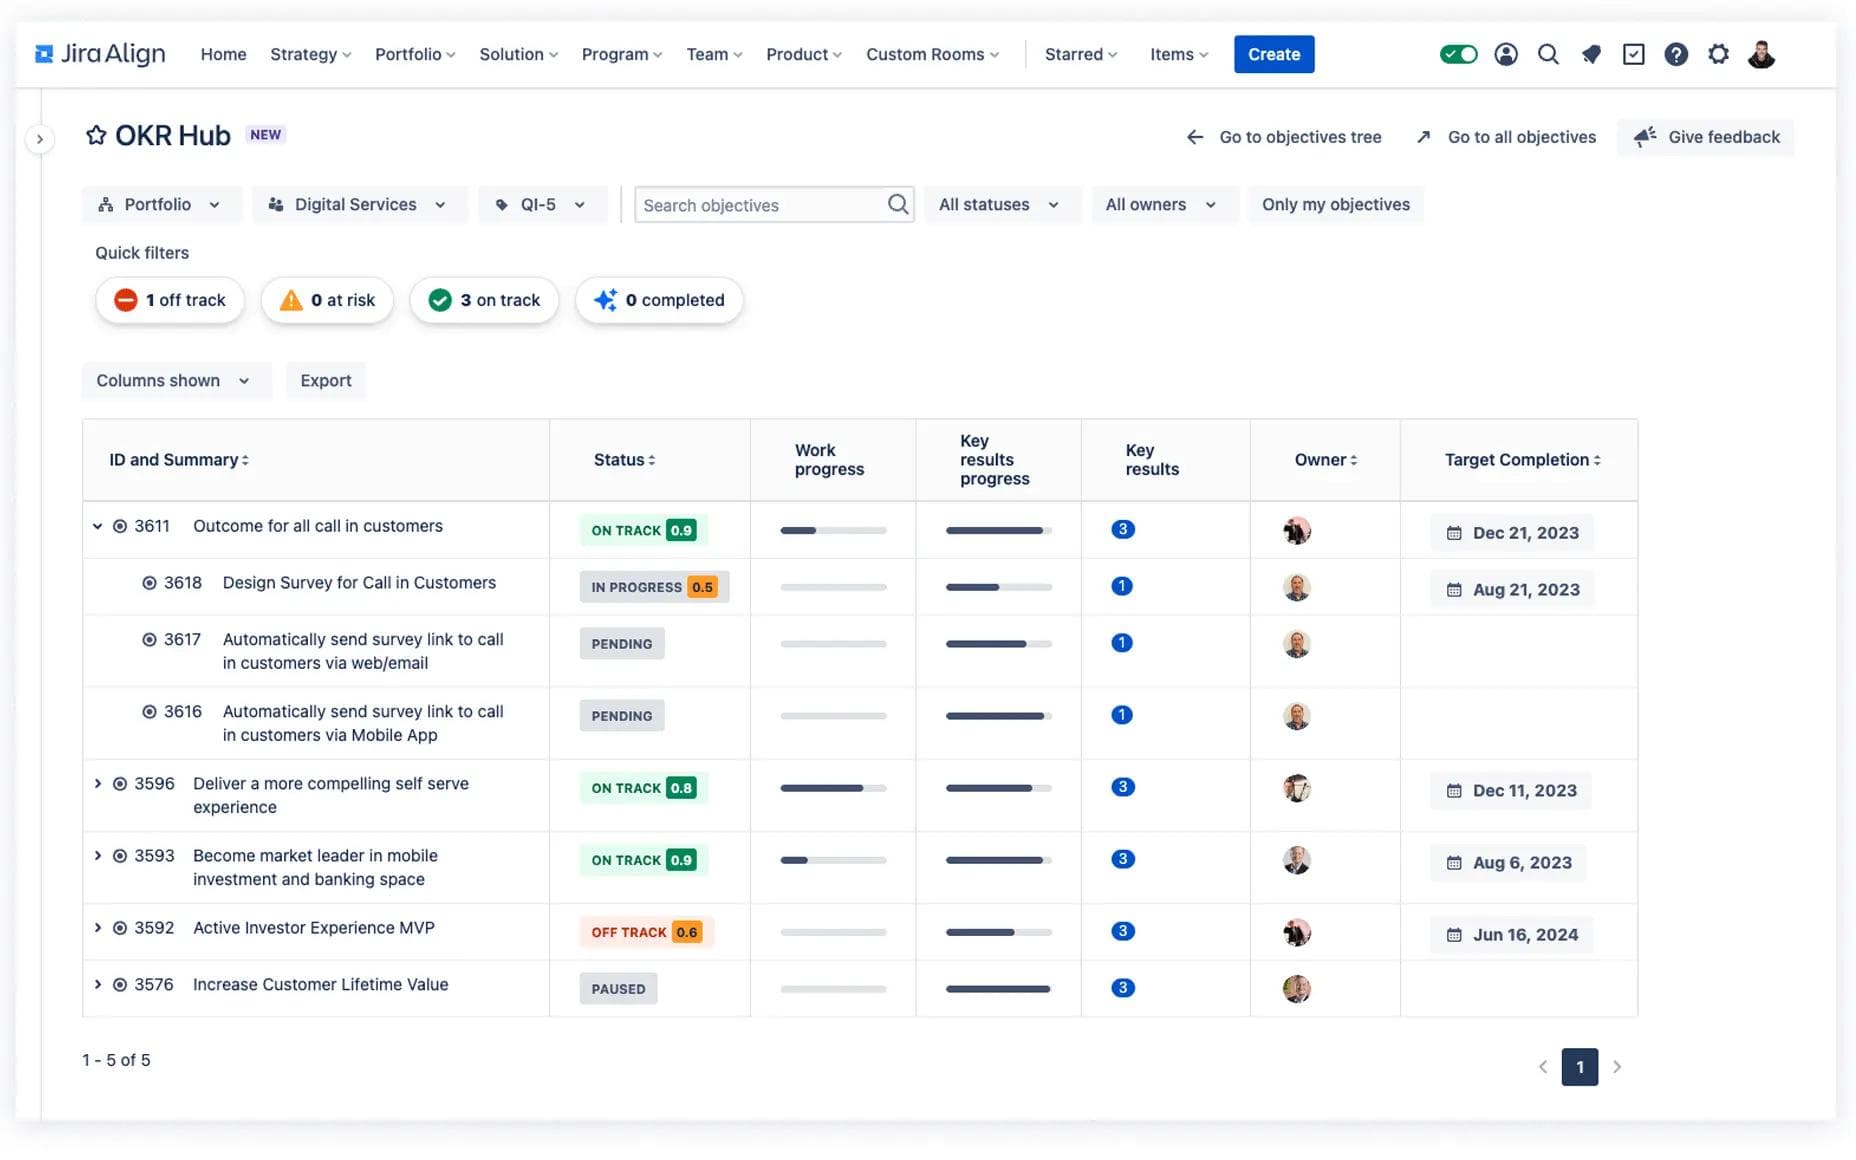Open the calendar icon beside Dec 21, 2023
Image resolution: width=1856 pixels, height=1160 pixels.
click(x=1453, y=533)
